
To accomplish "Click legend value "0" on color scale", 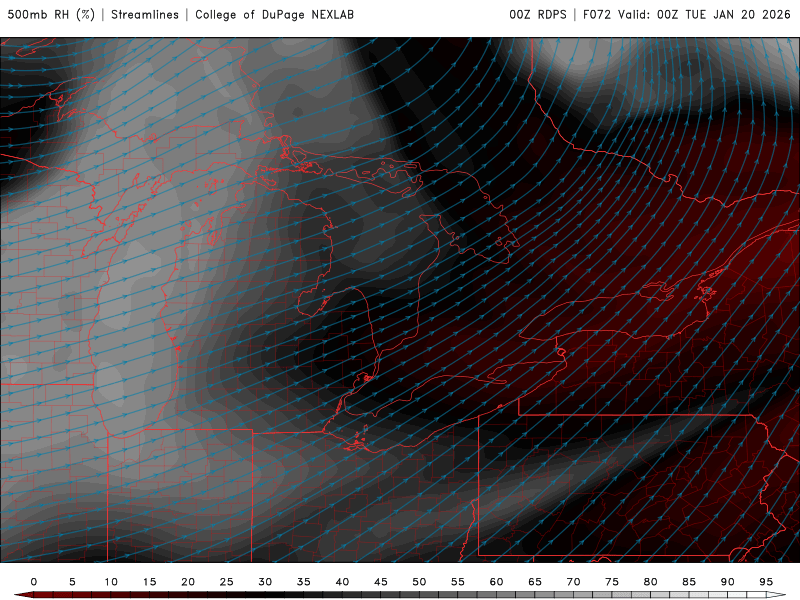I will pyautogui.click(x=34, y=582).
